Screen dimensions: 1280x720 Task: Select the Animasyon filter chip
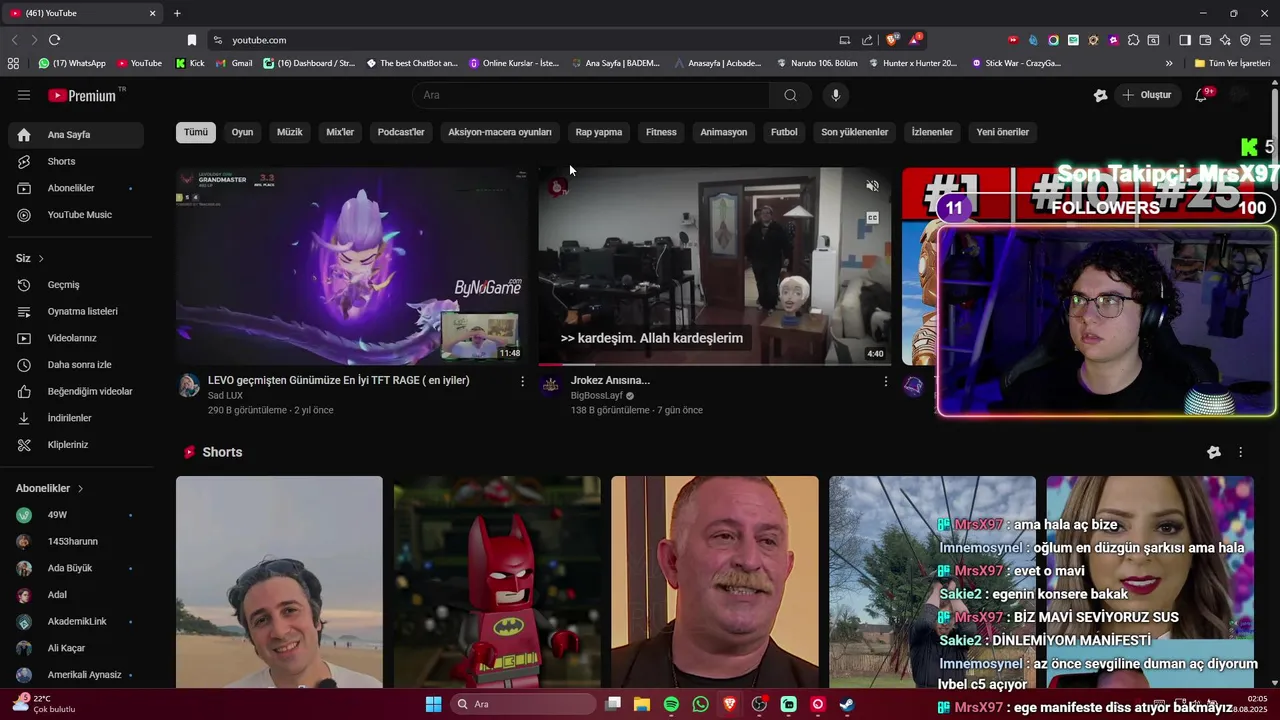coord(724,132)
